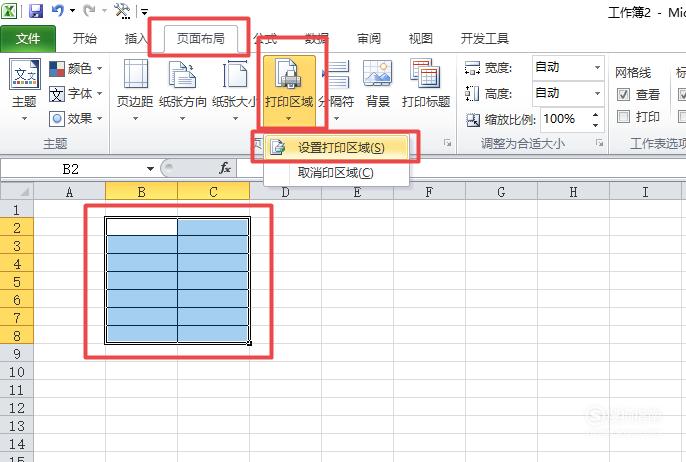Click the Save icon in quick access toolbar

click(36, 10)
